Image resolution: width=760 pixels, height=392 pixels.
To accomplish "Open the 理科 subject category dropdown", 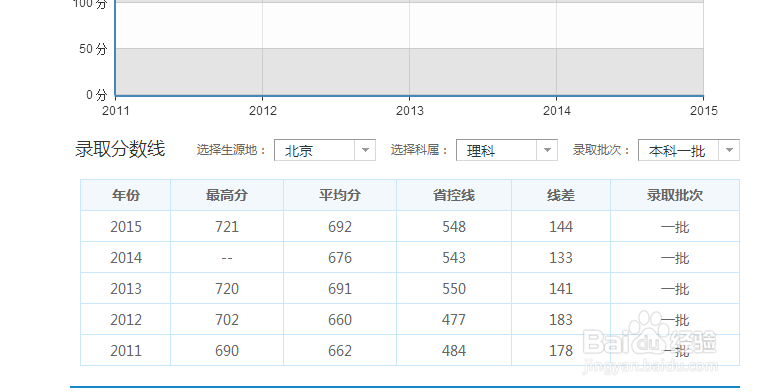I will point(507,150).
